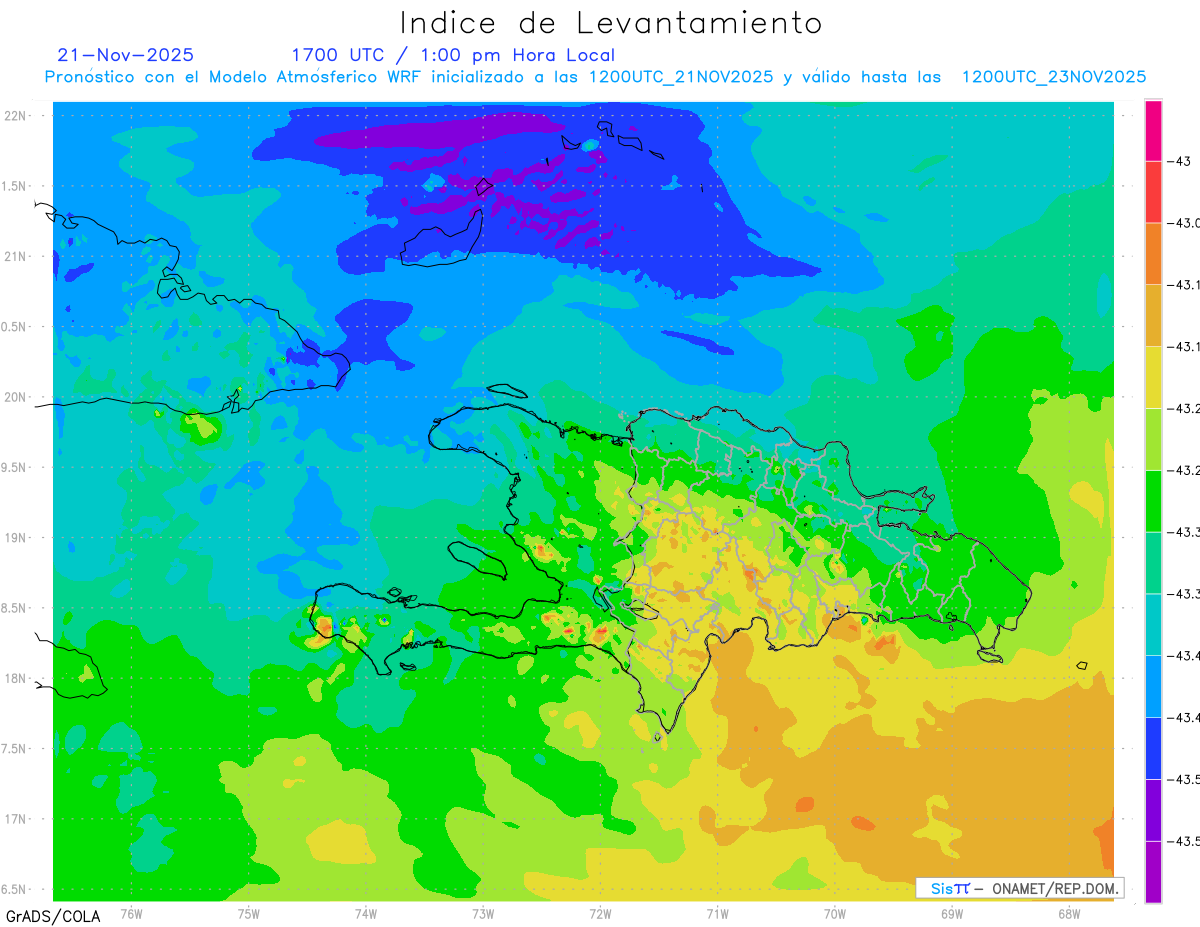Click the '1.5N' latitude tick label

coord(15,186)
